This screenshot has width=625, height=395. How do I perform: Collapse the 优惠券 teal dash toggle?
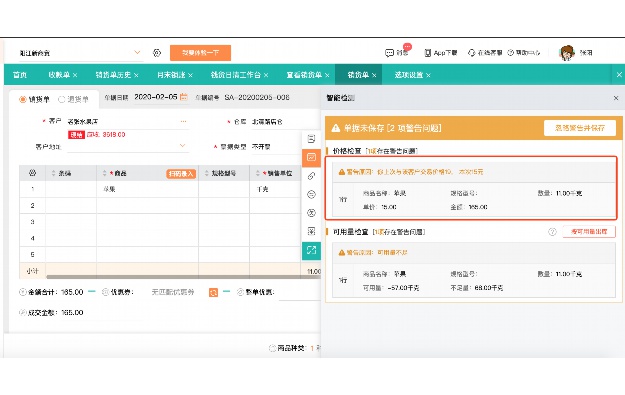pos(226,292)
